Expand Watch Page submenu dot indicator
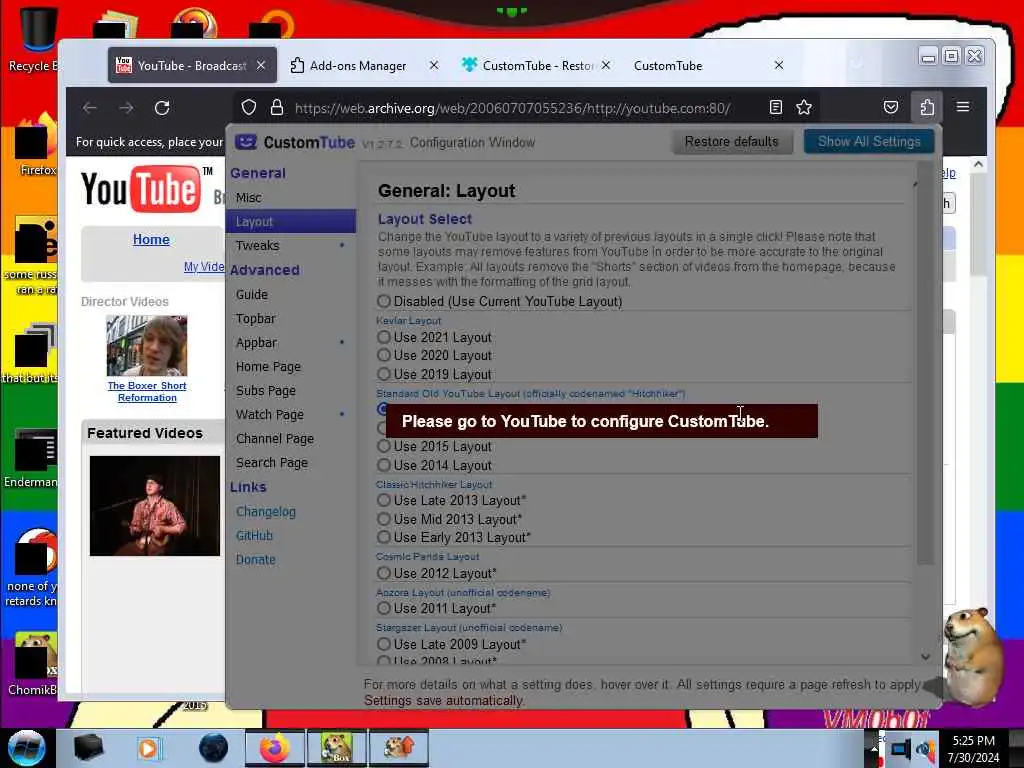The height and width of the screenshot is (768, 1024). click(342, 414)
